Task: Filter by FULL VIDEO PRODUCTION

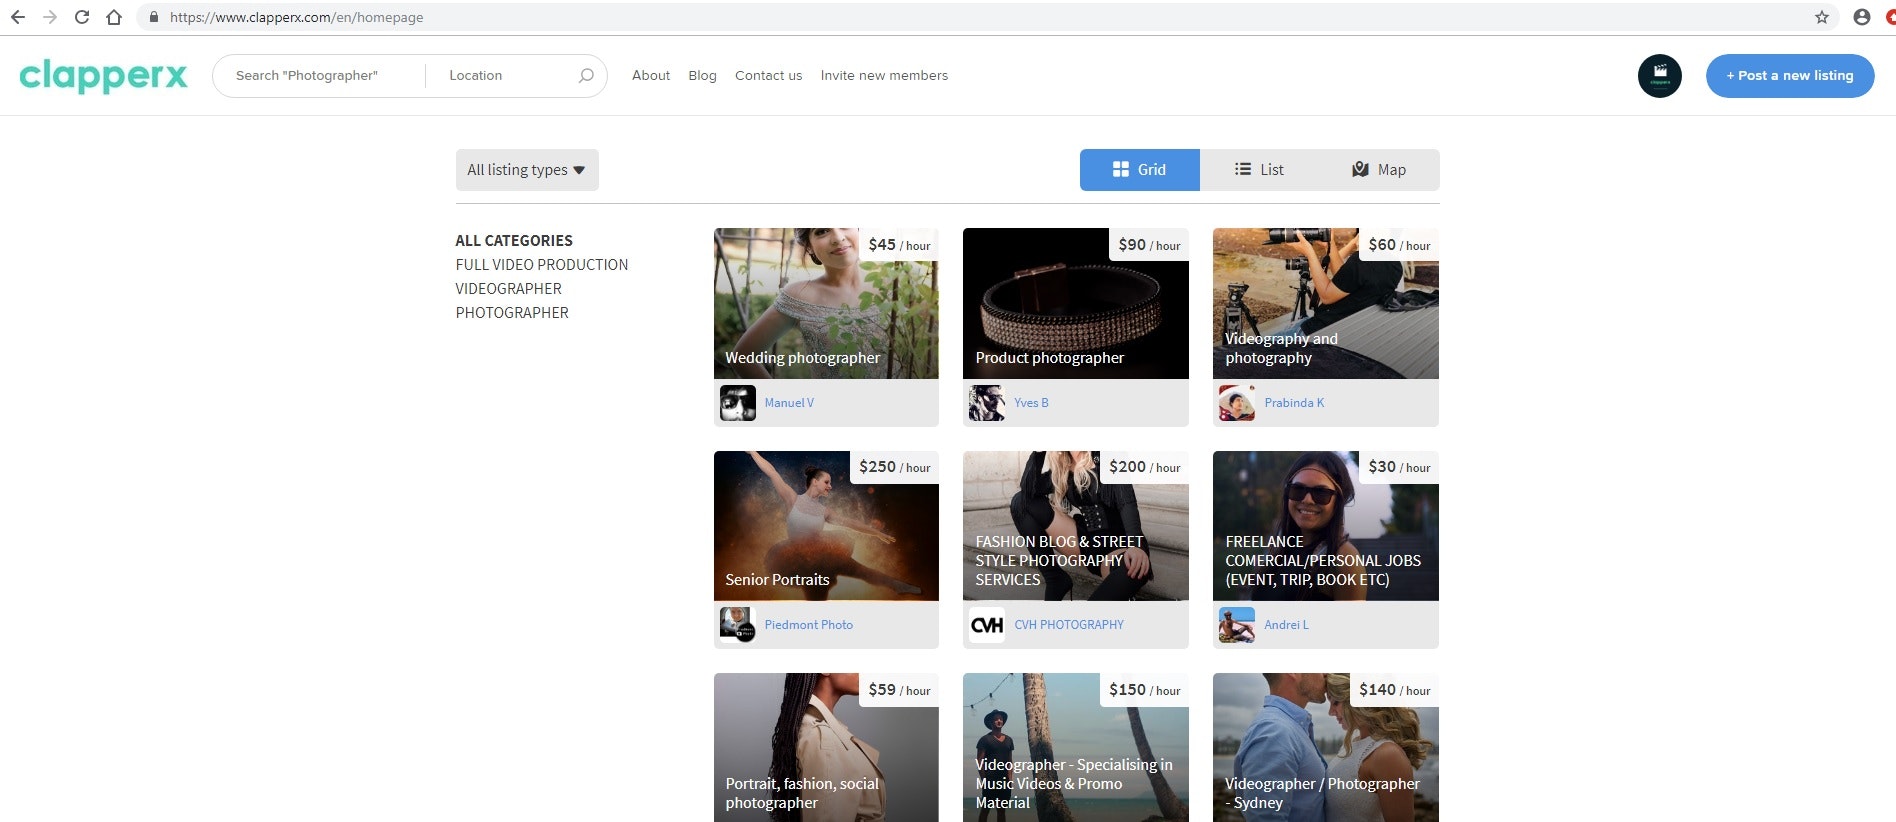Action: point(542,265)
